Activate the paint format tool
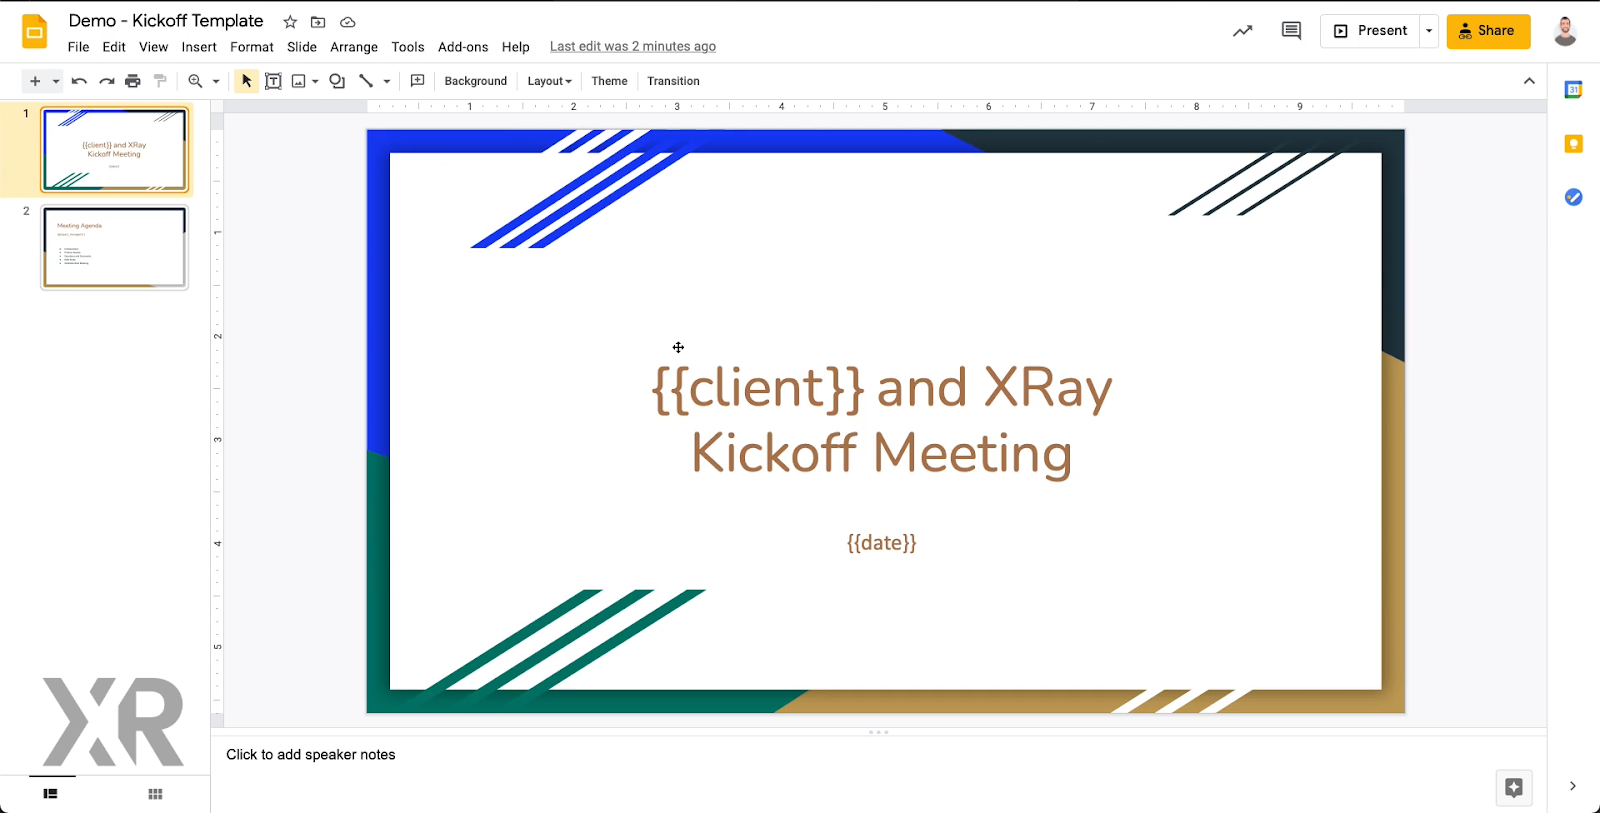Image resolution: width=1600 pixels, height=813 pixels. tap(160, 81)
